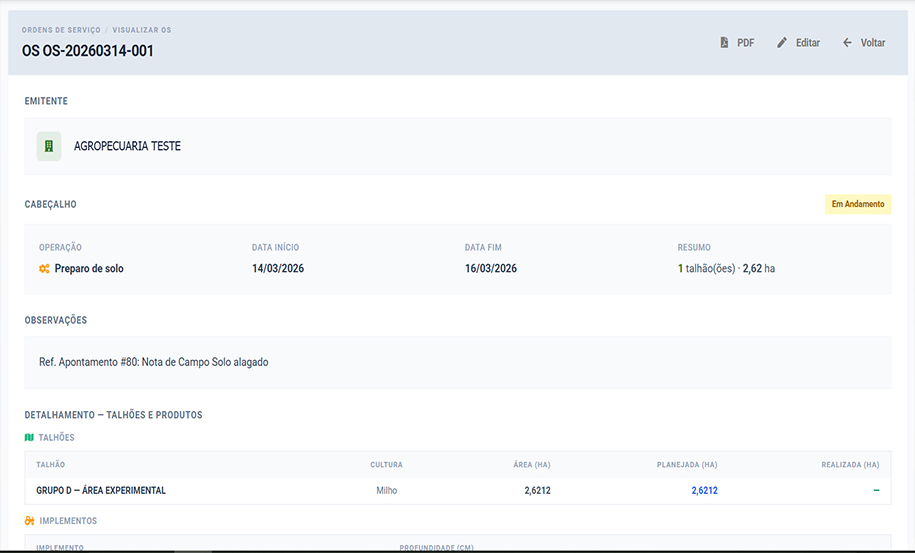Click the OS OS-20260314-001 title

(88, 51)
